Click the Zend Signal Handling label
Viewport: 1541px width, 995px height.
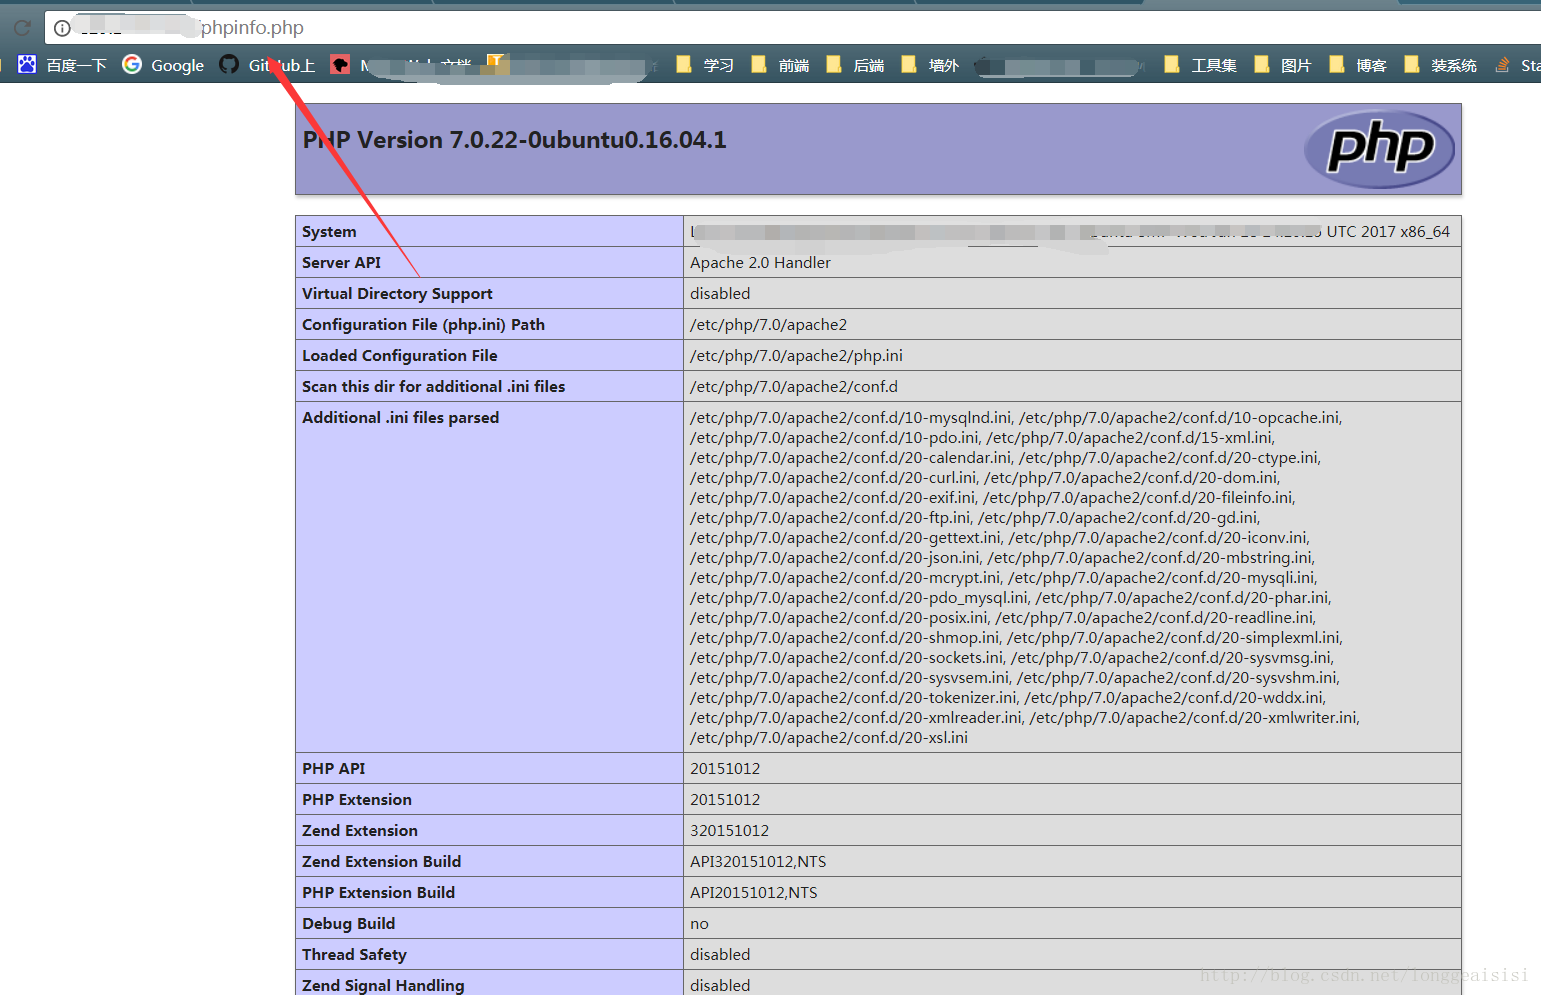(x=383, y=985)
